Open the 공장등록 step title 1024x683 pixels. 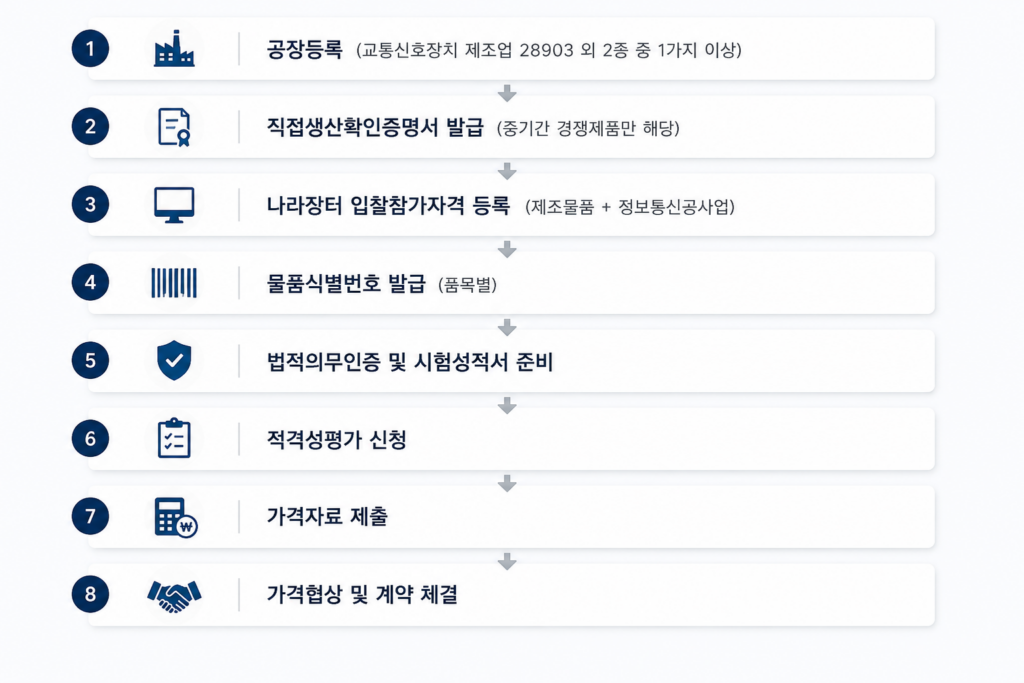pos(304,50)
